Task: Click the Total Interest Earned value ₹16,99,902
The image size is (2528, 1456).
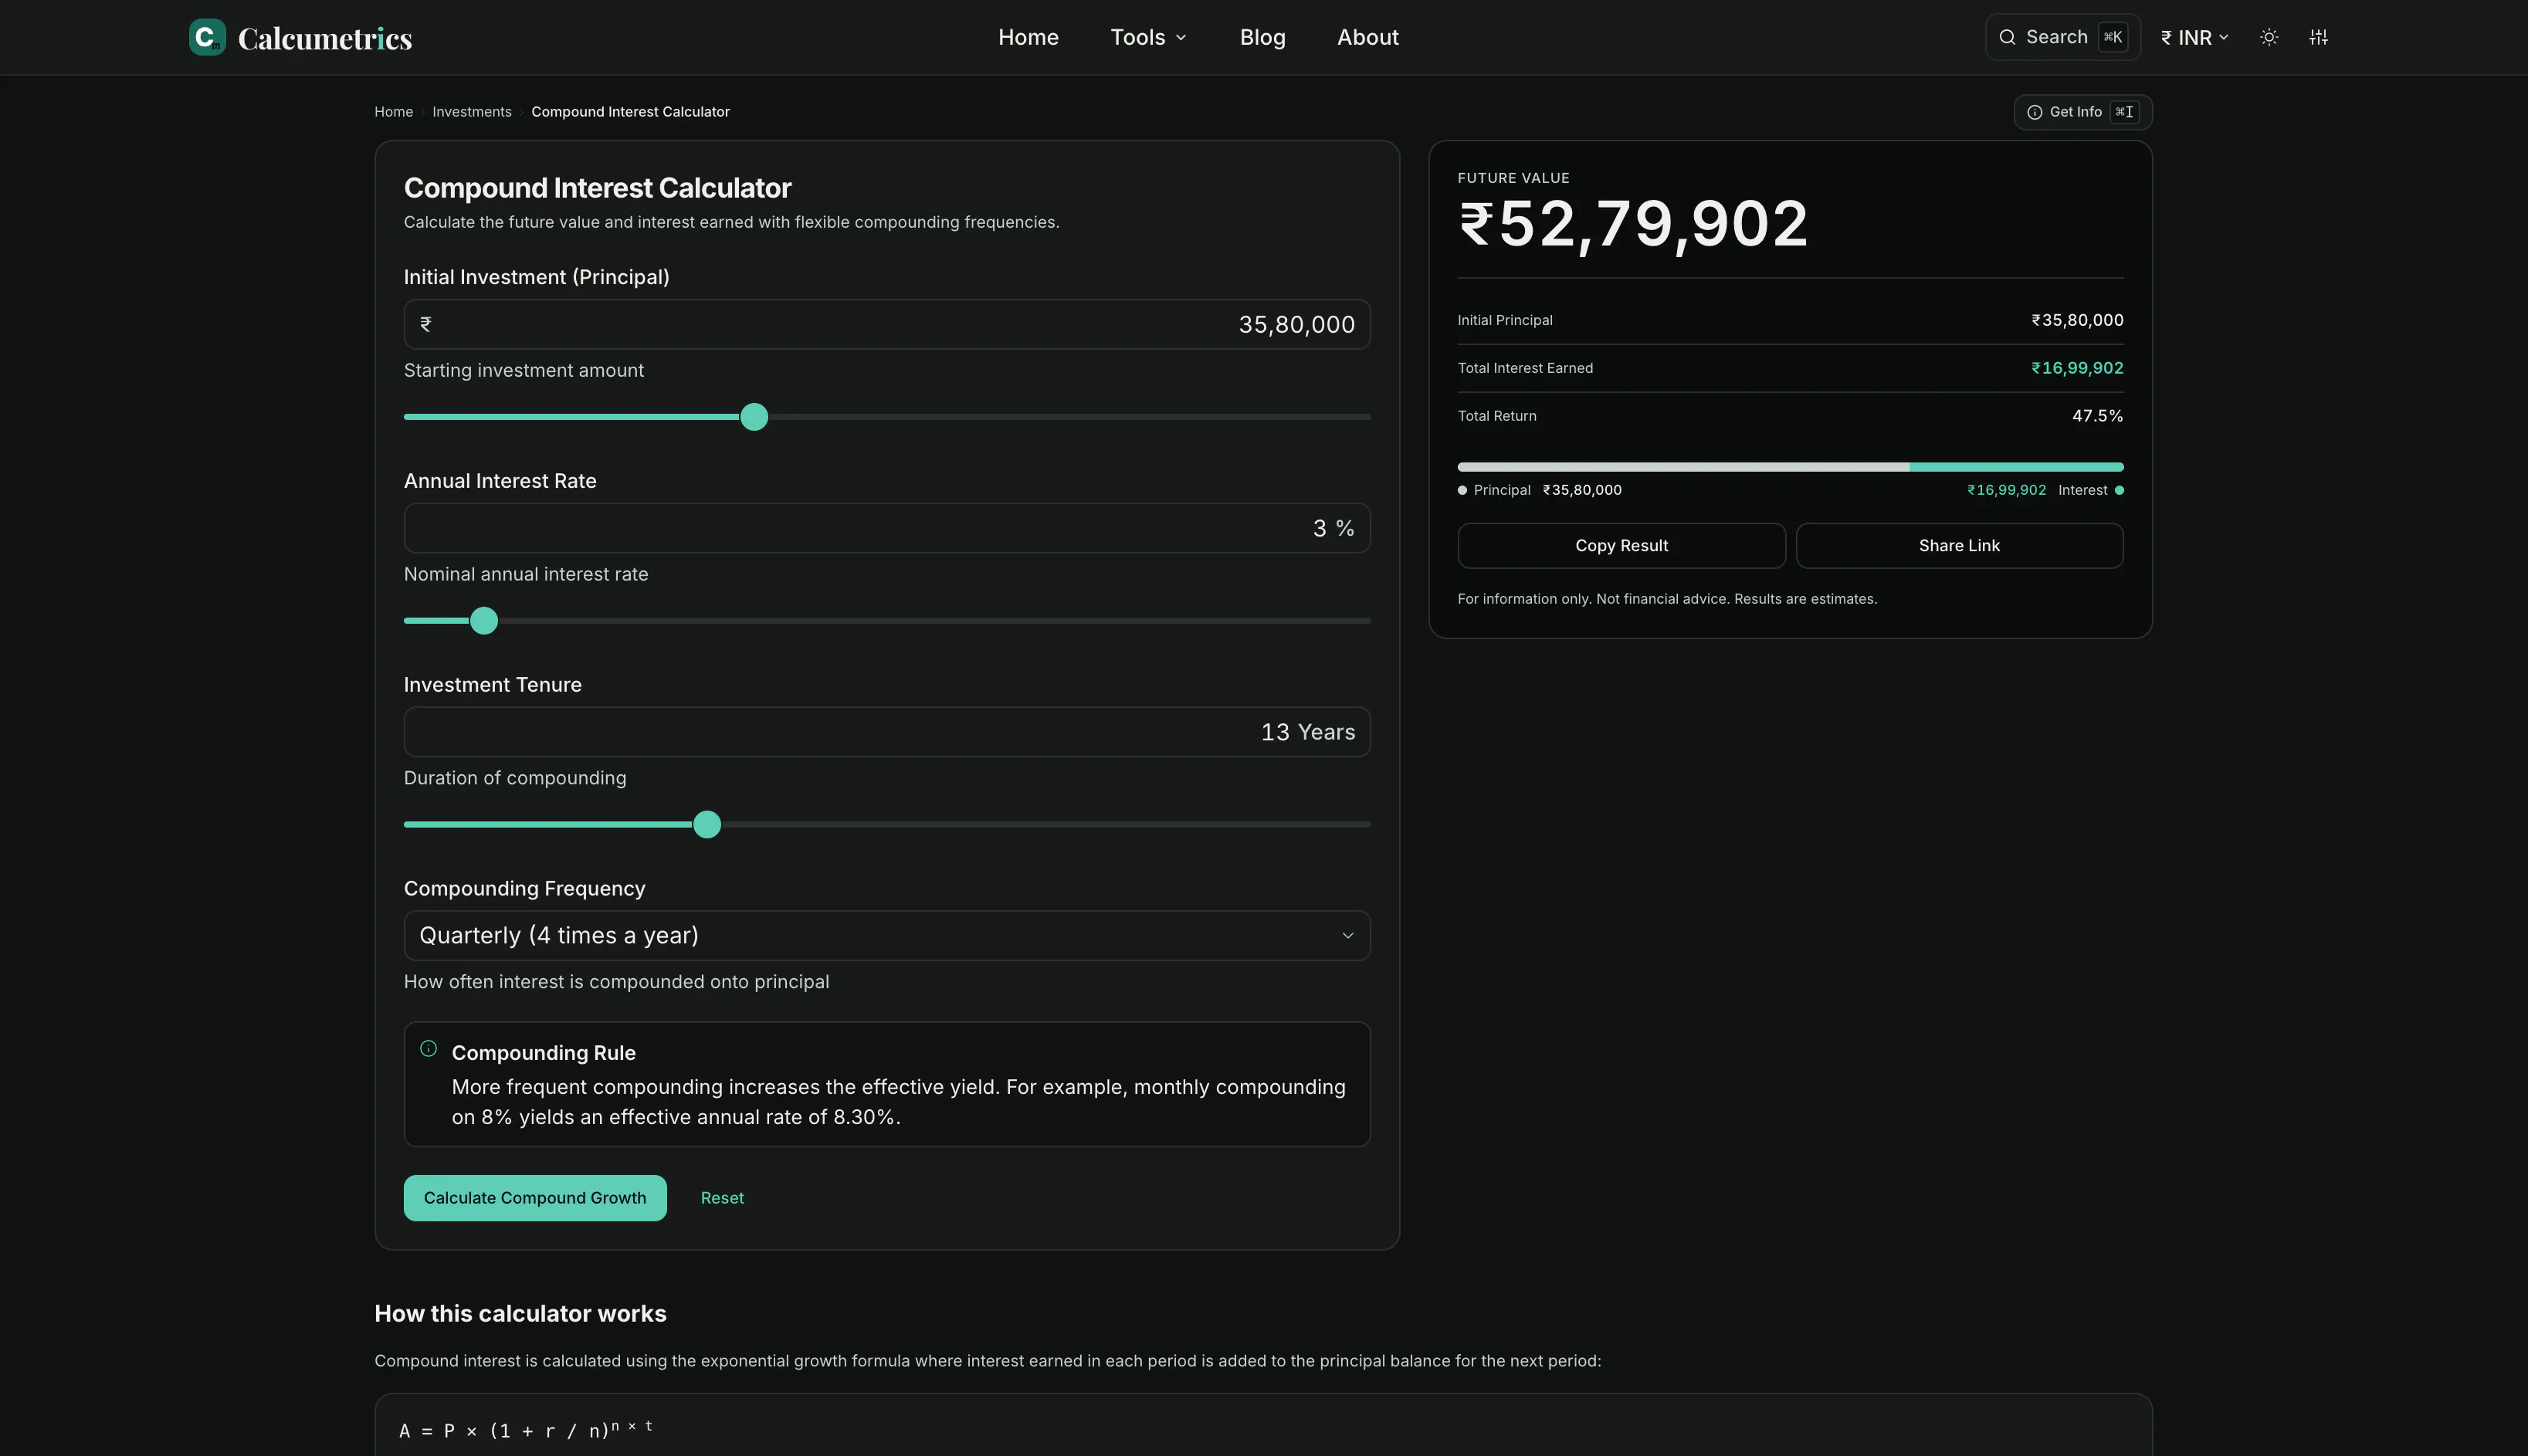Action: 2077,368
